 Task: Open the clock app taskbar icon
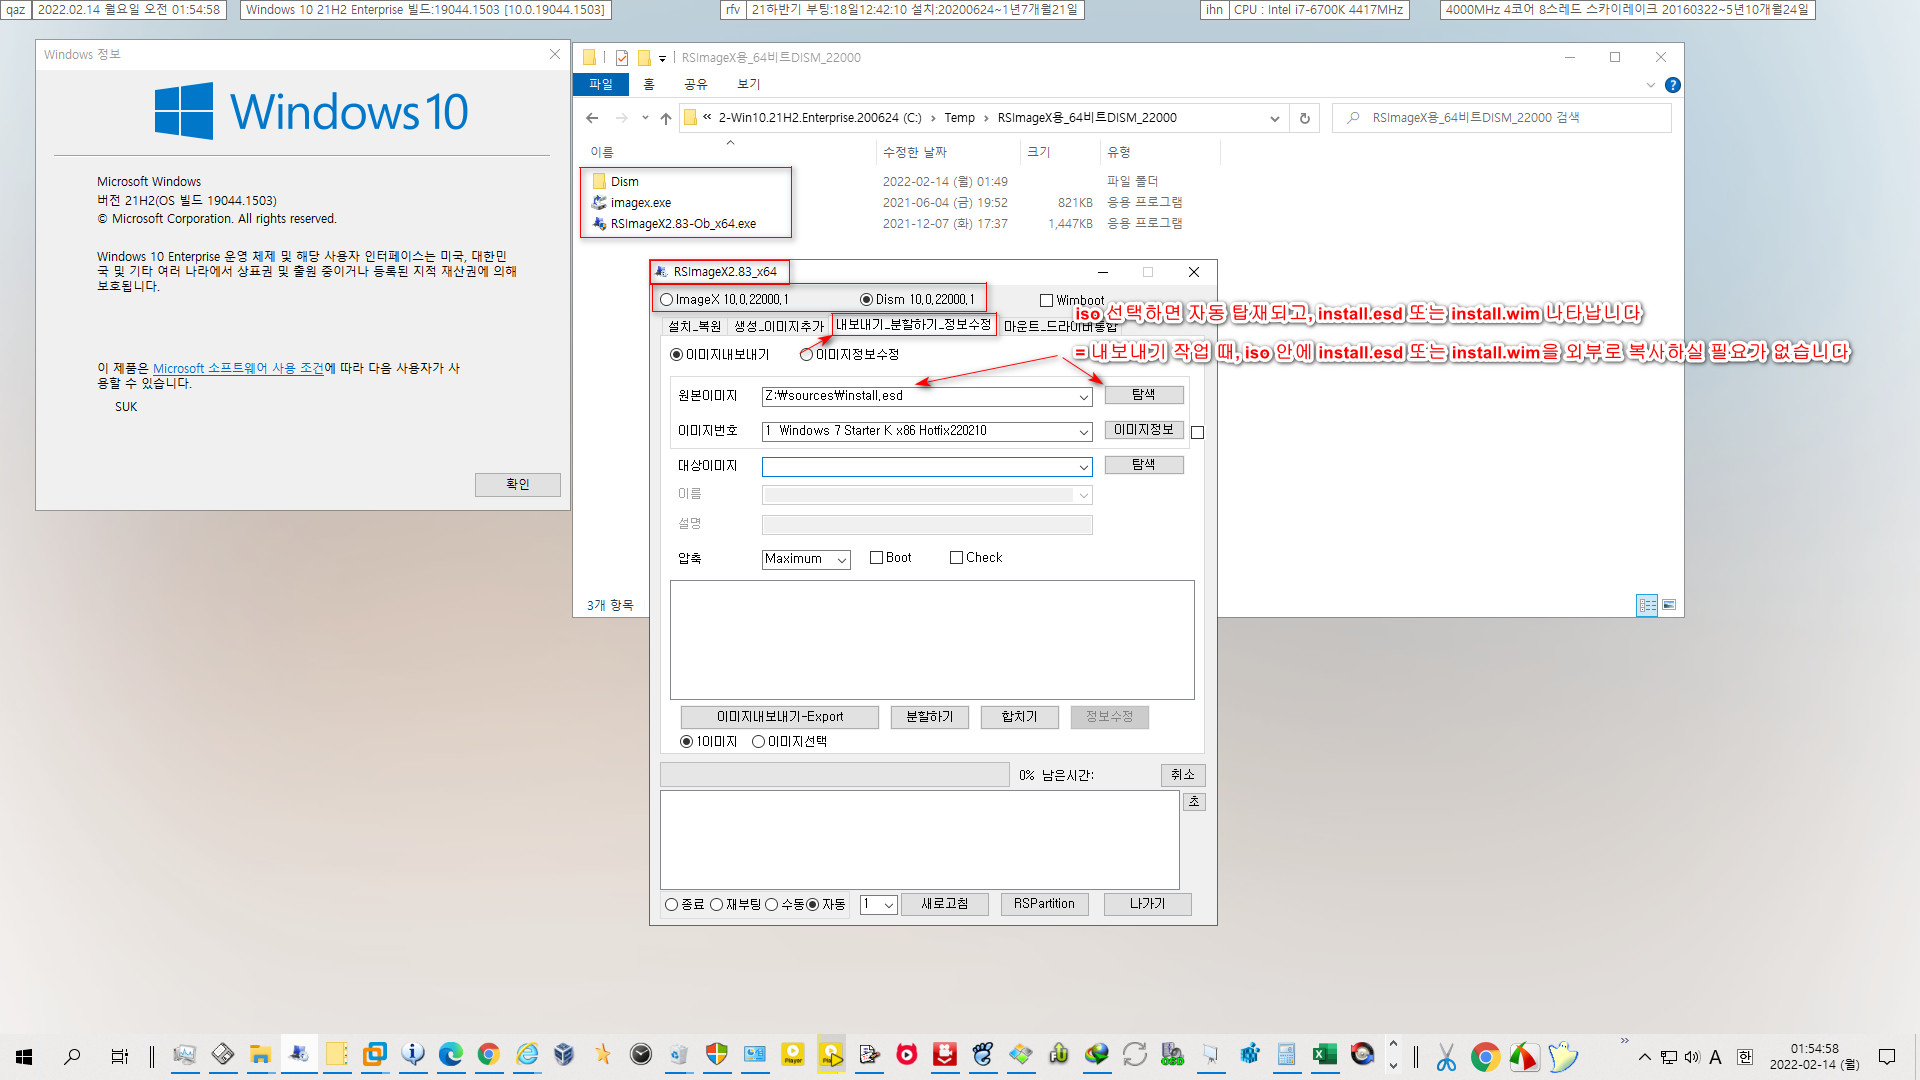pyautogui.click(x=641, y=1055)
